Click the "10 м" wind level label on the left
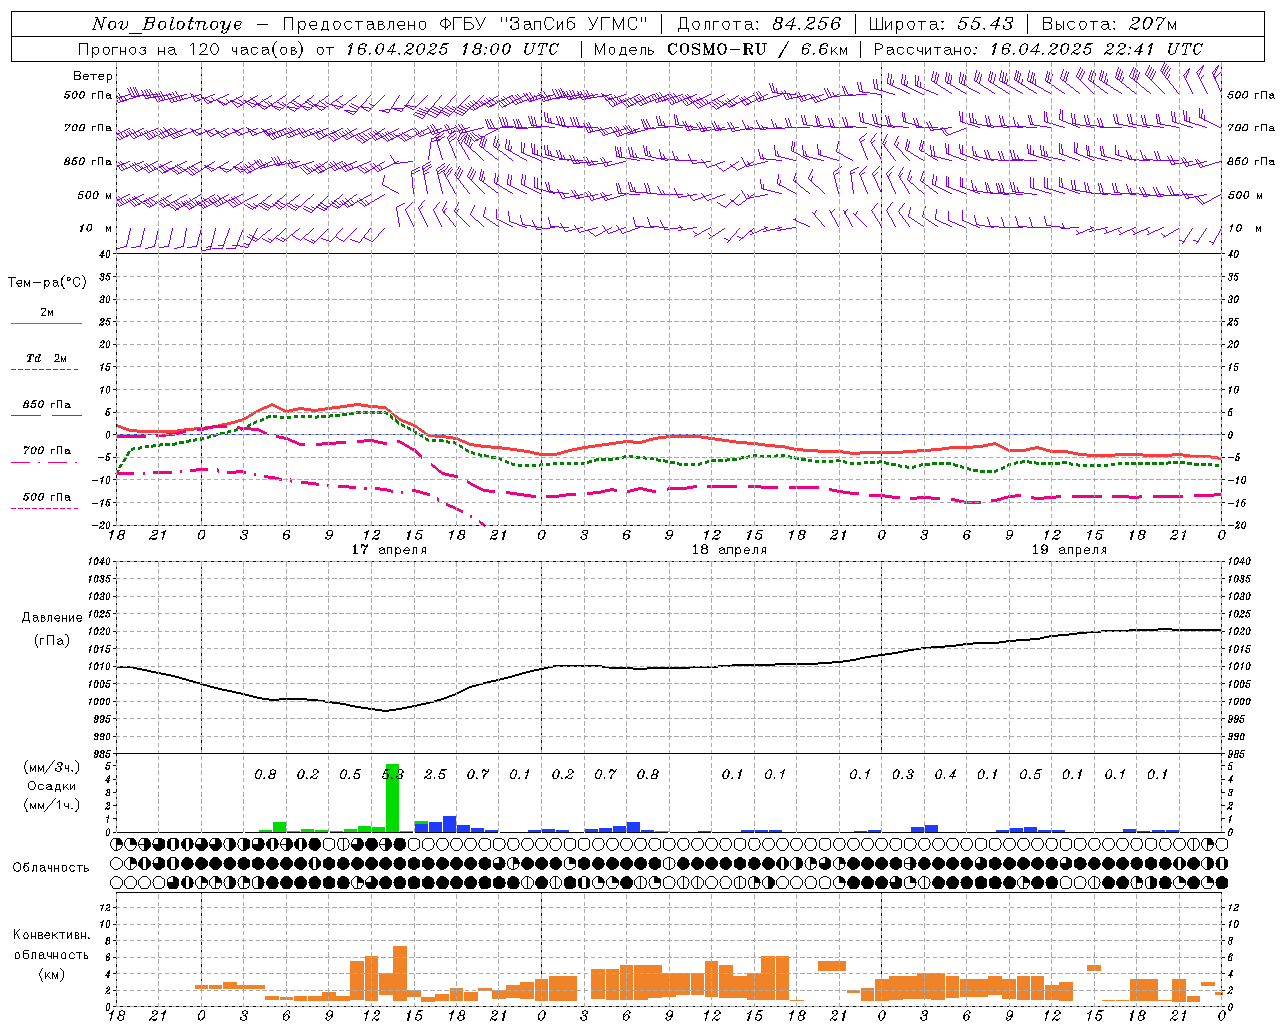 pyautogui.click(x=96, y=228)
